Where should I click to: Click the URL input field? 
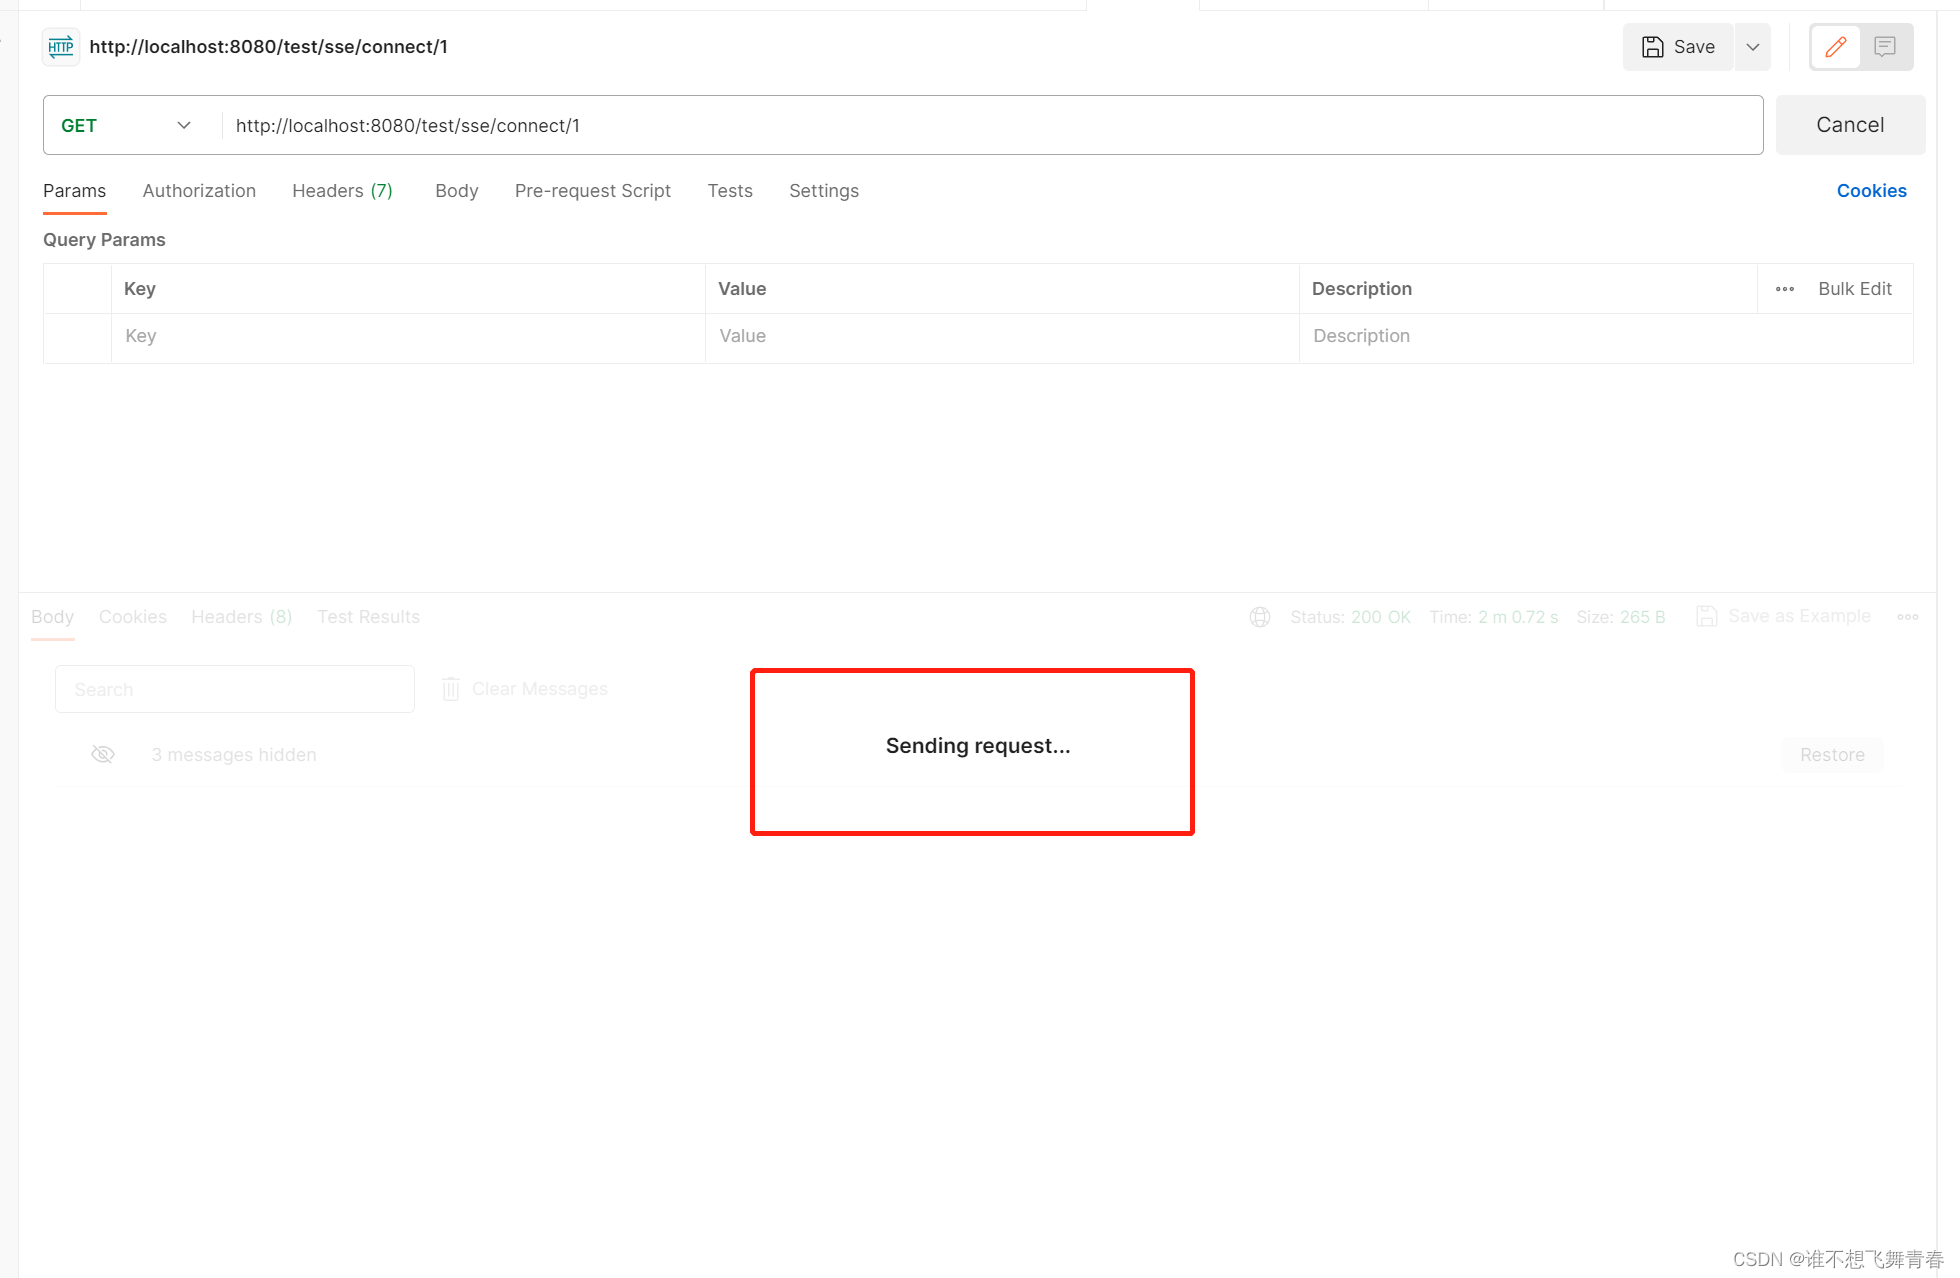coord(986,124)
